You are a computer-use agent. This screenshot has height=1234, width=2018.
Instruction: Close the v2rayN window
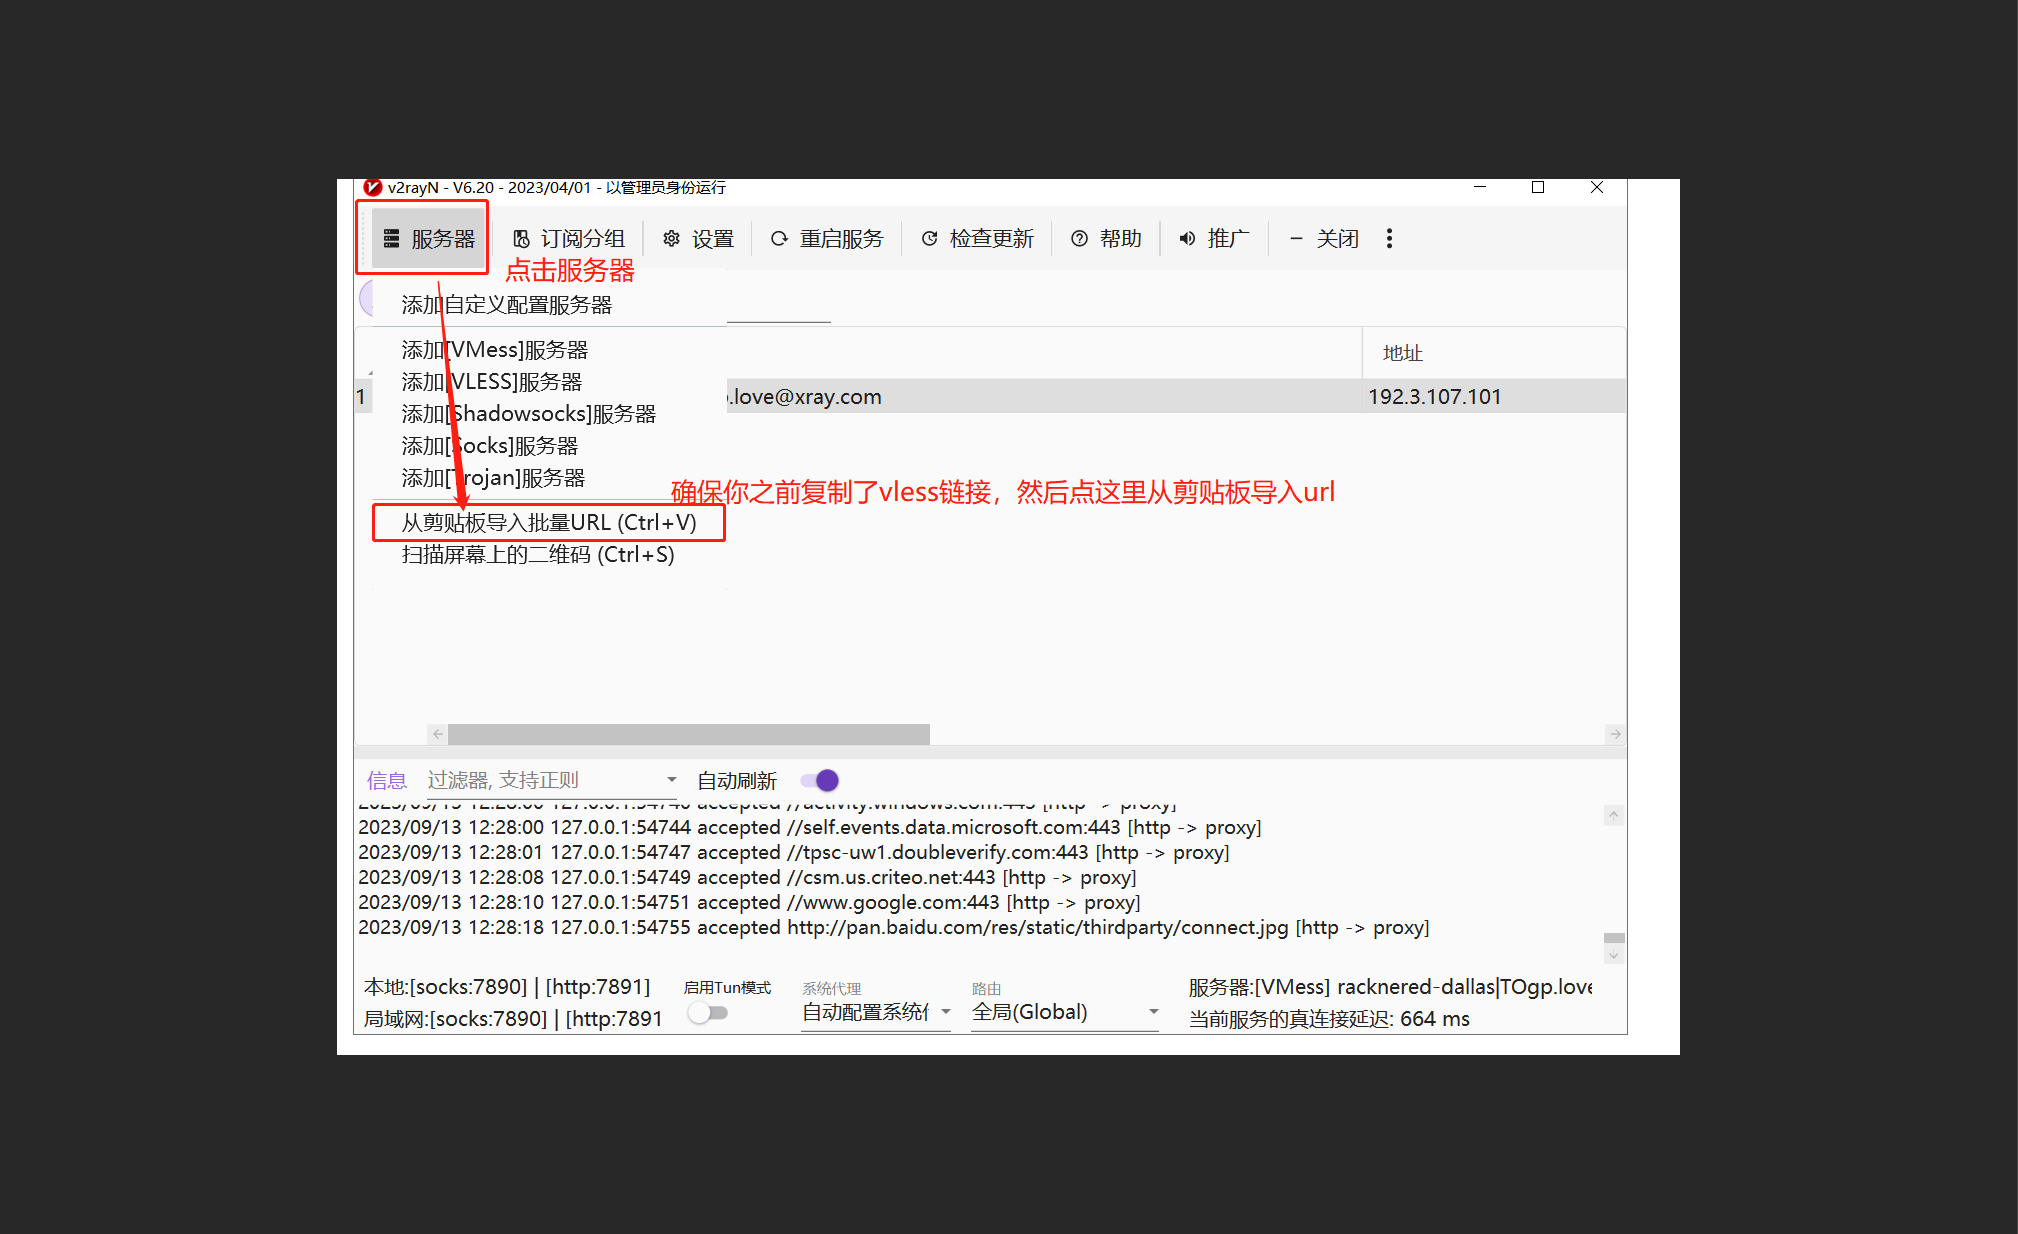1597,188
